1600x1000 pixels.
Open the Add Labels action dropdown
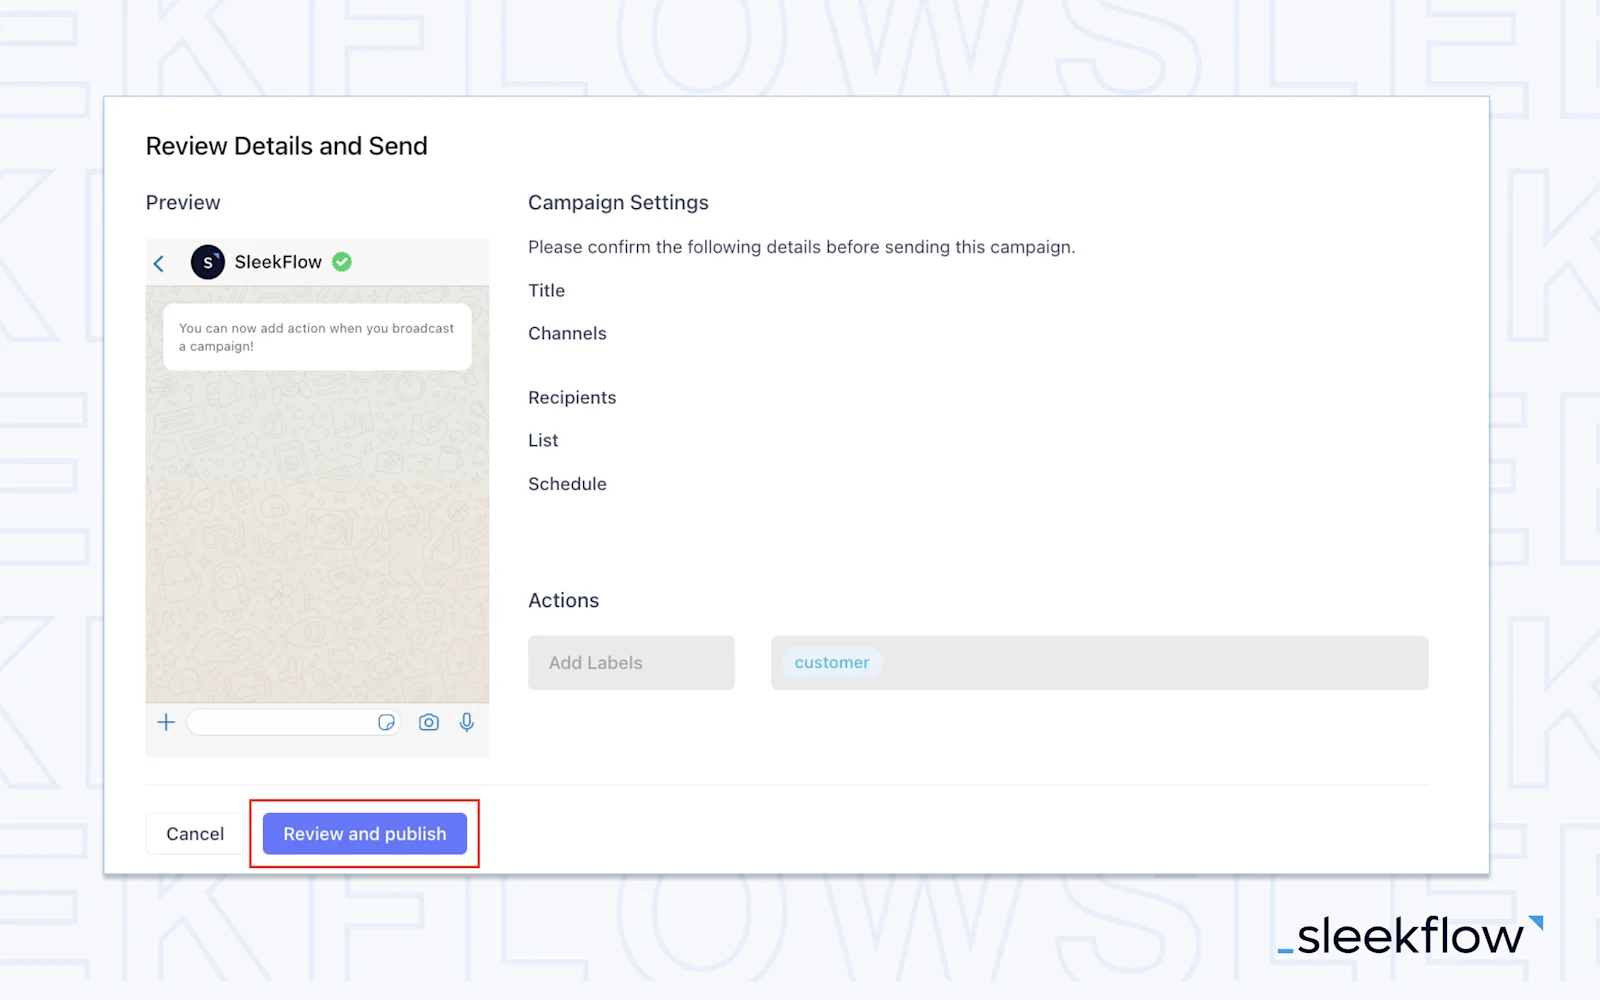coord(631,663)
